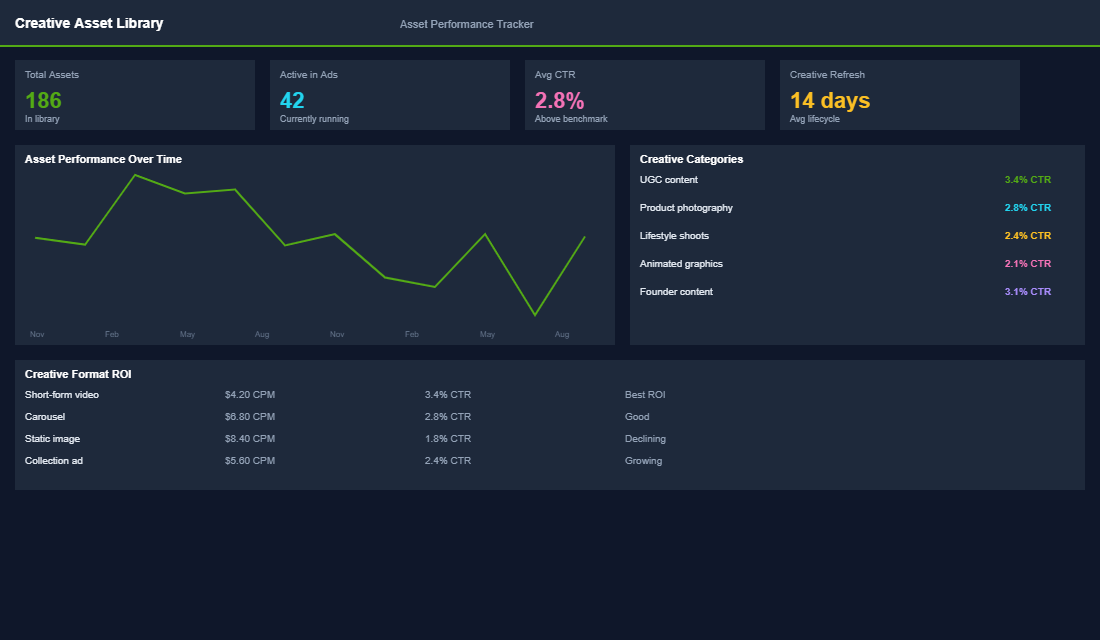This screenshot has height=640, width=1100.
Task: Select the Nov axis label on the chart
Action: 37,334
